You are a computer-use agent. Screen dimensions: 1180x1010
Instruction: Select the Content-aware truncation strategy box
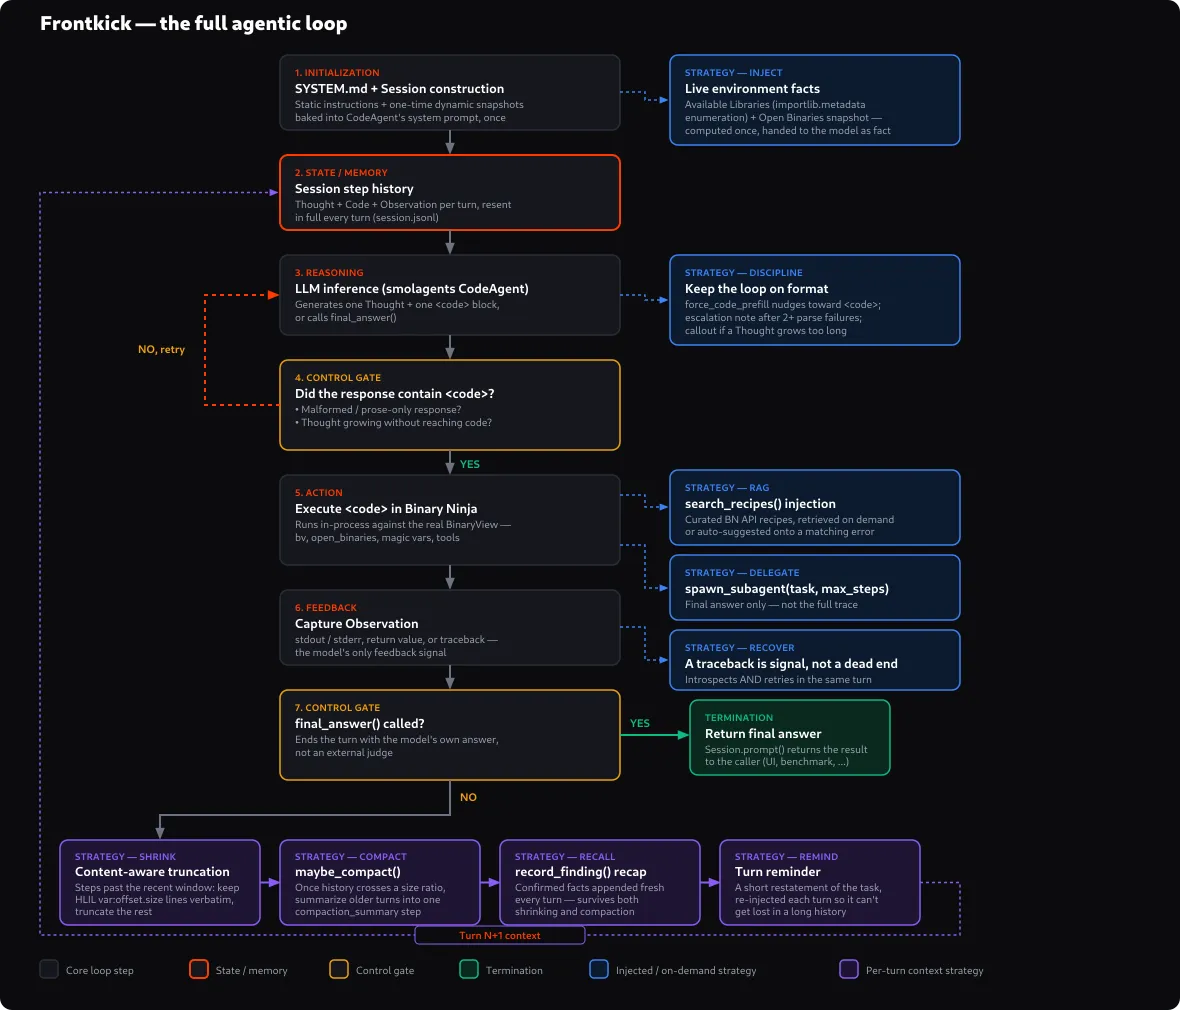pyautogui.click(x=160, y=882)
